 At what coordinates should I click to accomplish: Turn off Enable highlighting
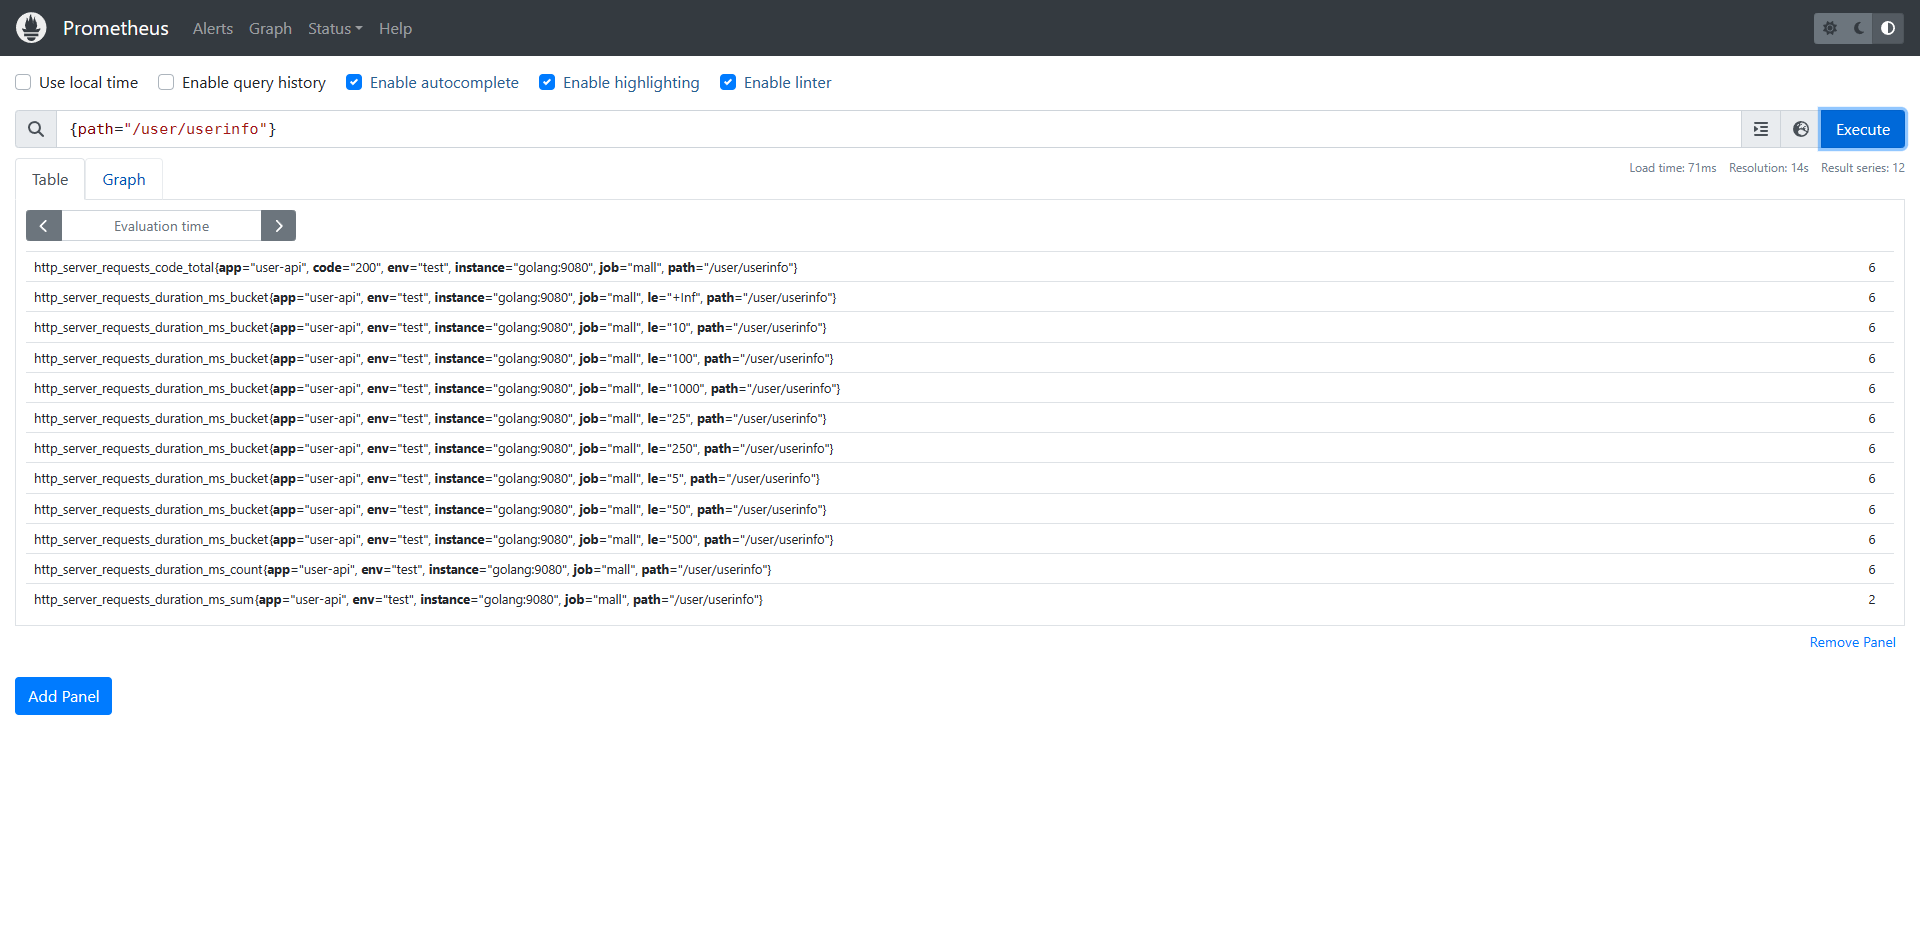pos(547,82)
